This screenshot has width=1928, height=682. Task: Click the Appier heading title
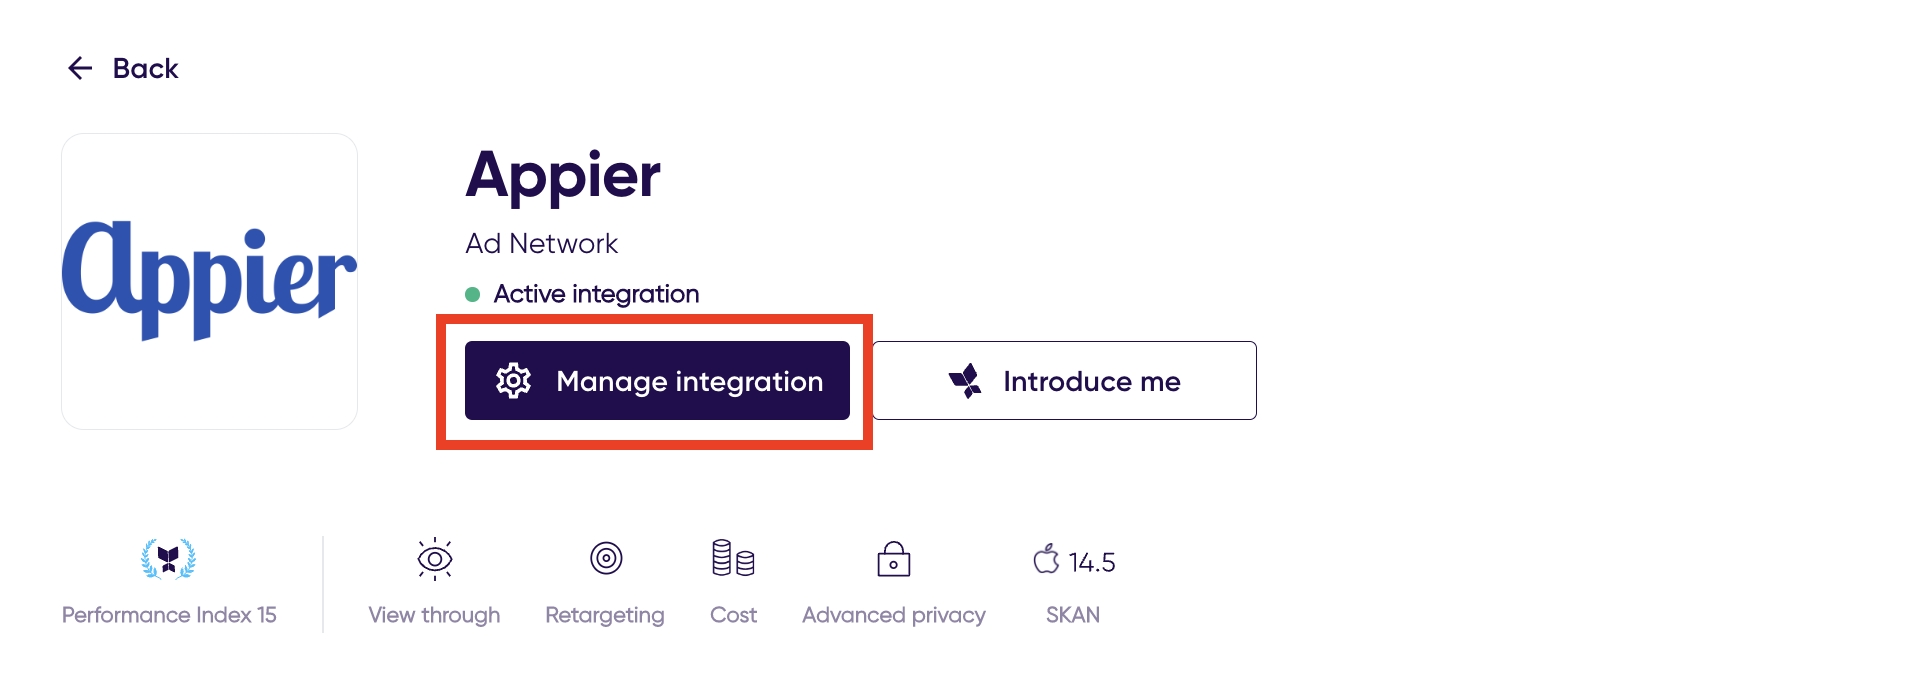(x=563, y=176)
